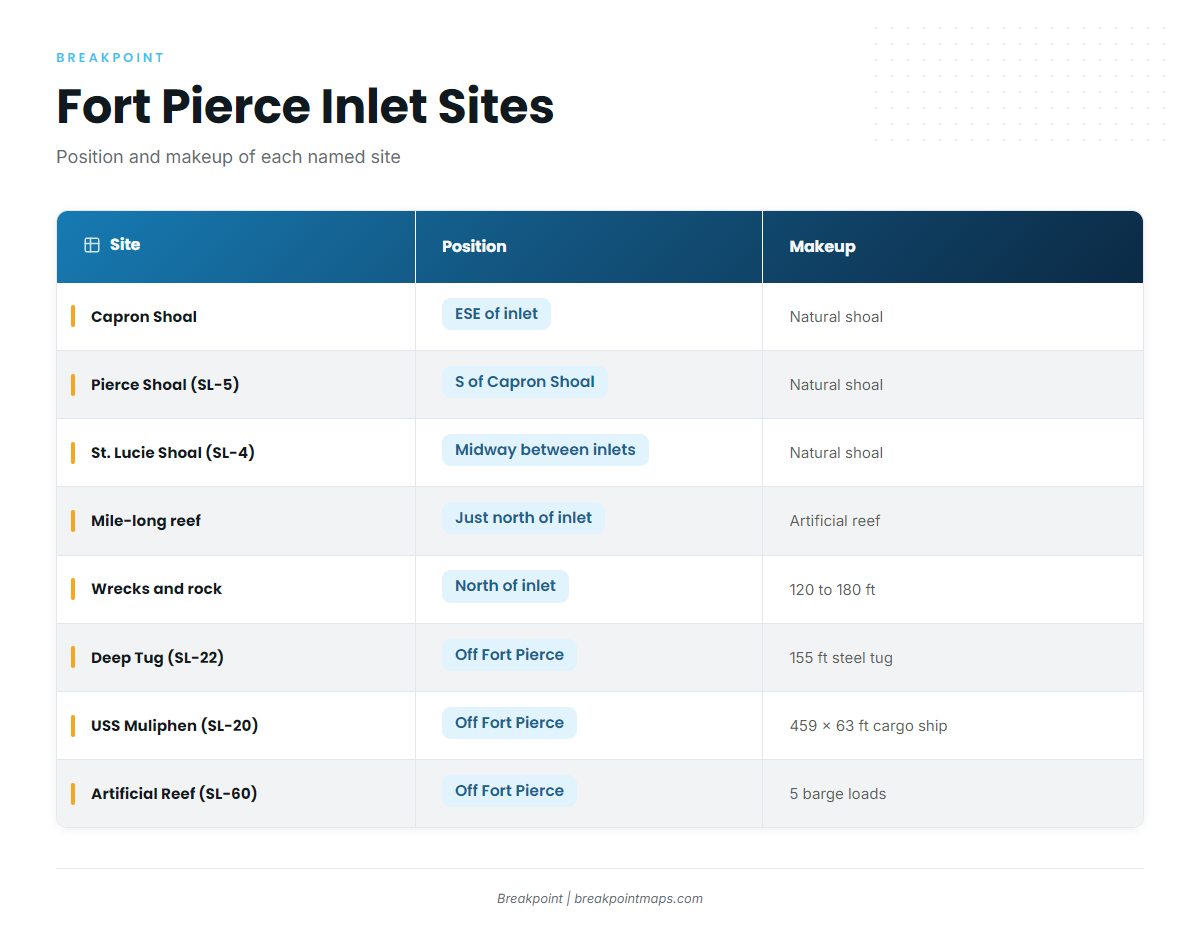Select the Mile-long reef site name
The image size is (1200, 933).
tap(146, 521)
